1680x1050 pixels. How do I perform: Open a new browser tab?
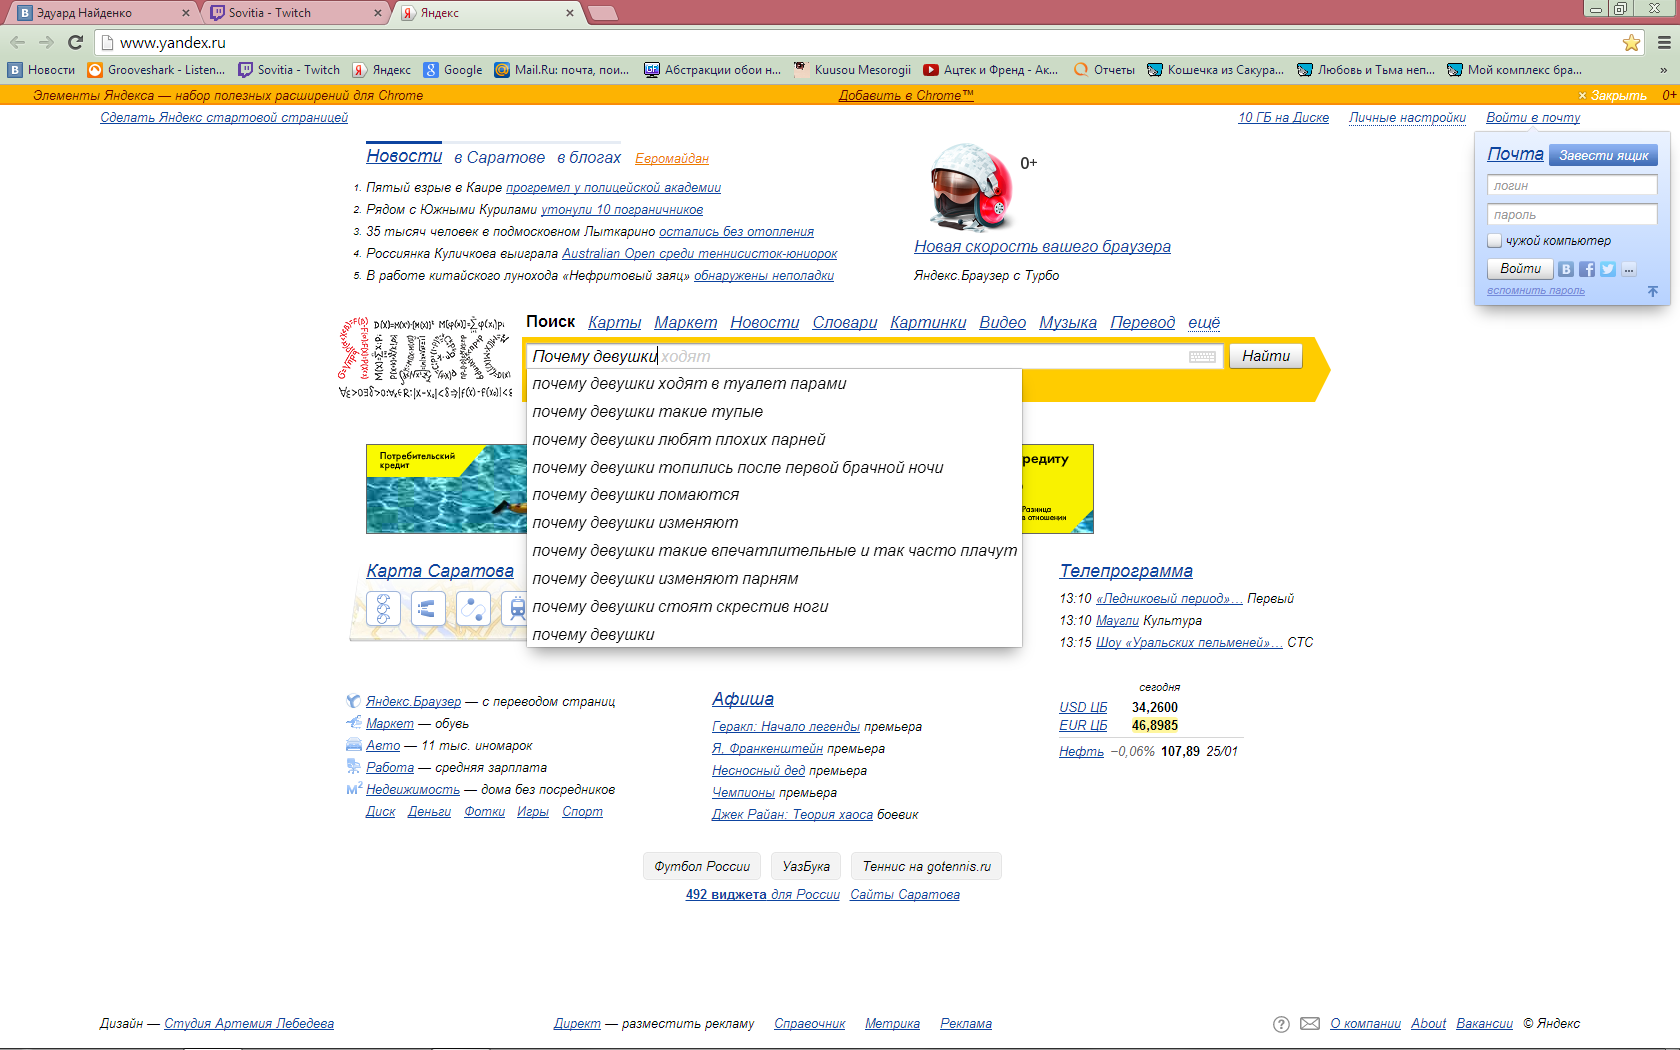pos(602,13)
